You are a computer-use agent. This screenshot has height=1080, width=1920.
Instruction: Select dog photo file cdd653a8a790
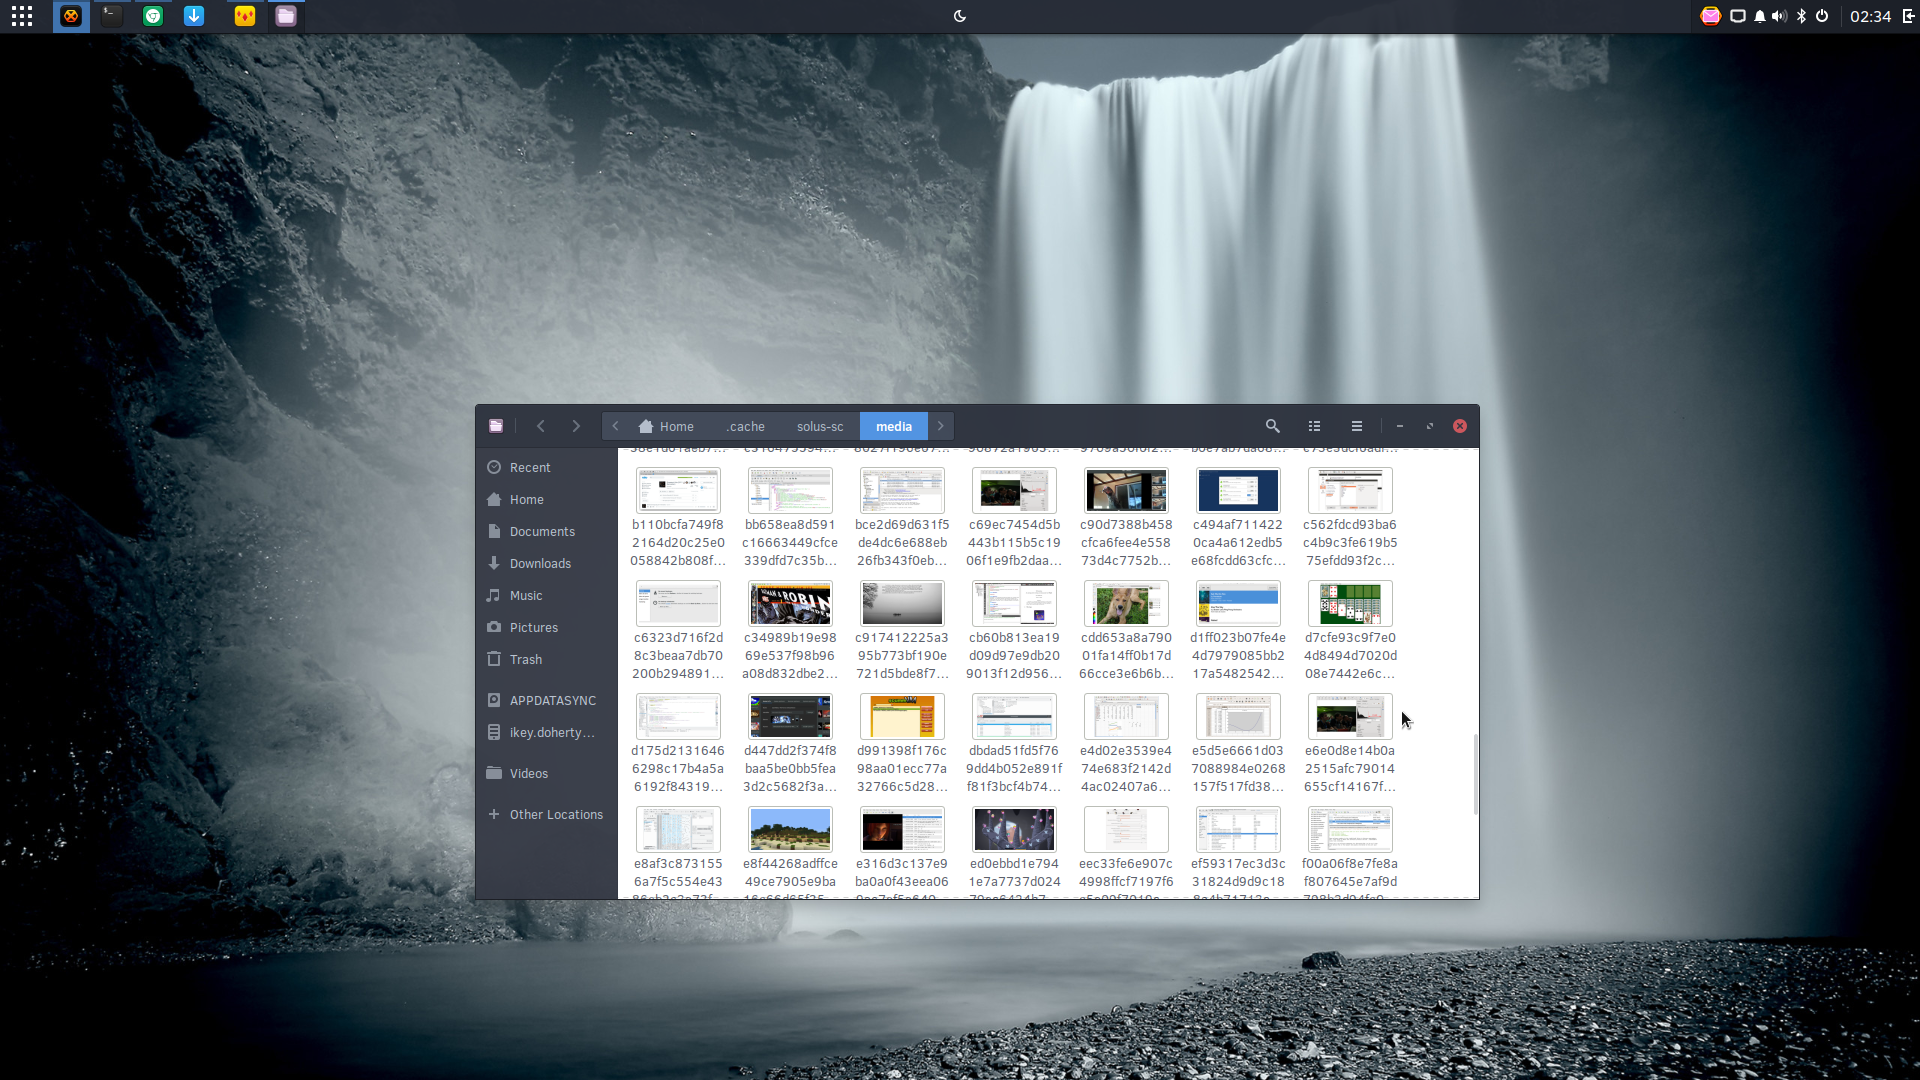[x=1126, y=604]
